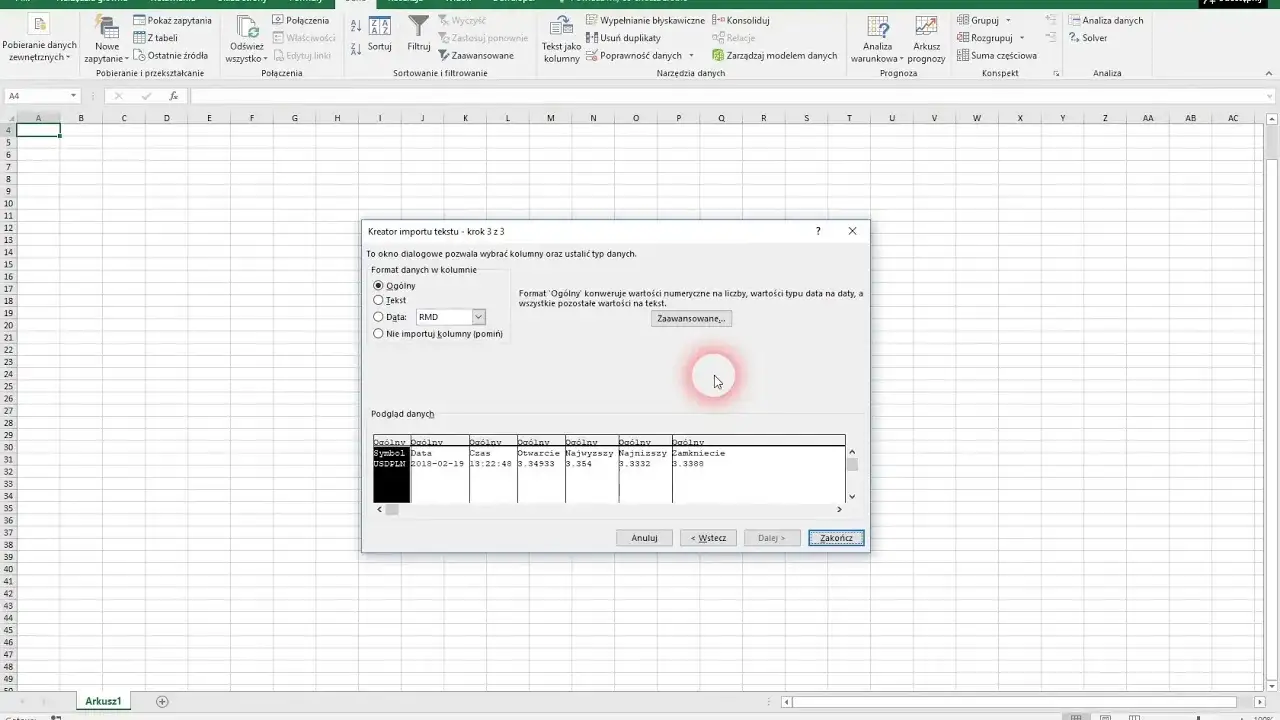Select the Tekst radio button
Screen dimensions: 1280x720
pos(378,300)
